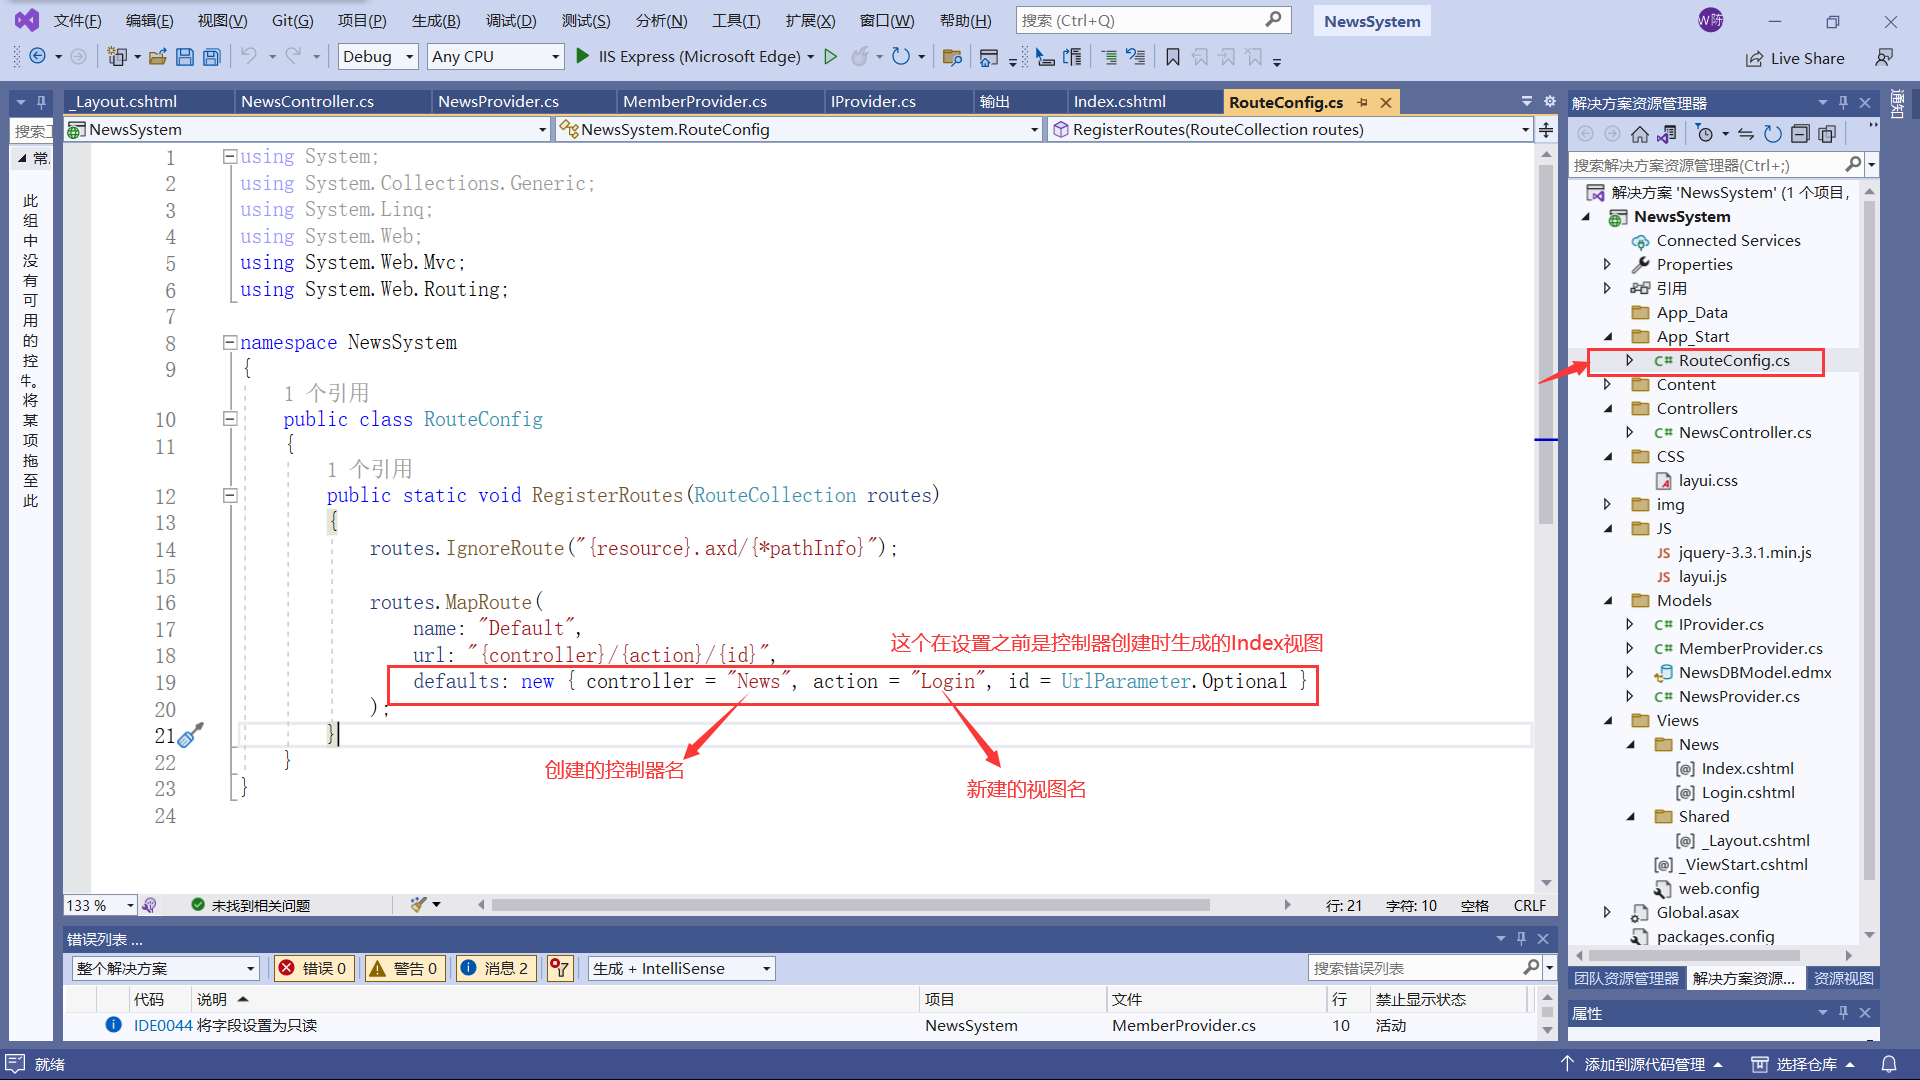Switch to Index.cshtml editor tab
The height and width of the screenshot is (1080, 1920).
click(x=1119, y=102)
